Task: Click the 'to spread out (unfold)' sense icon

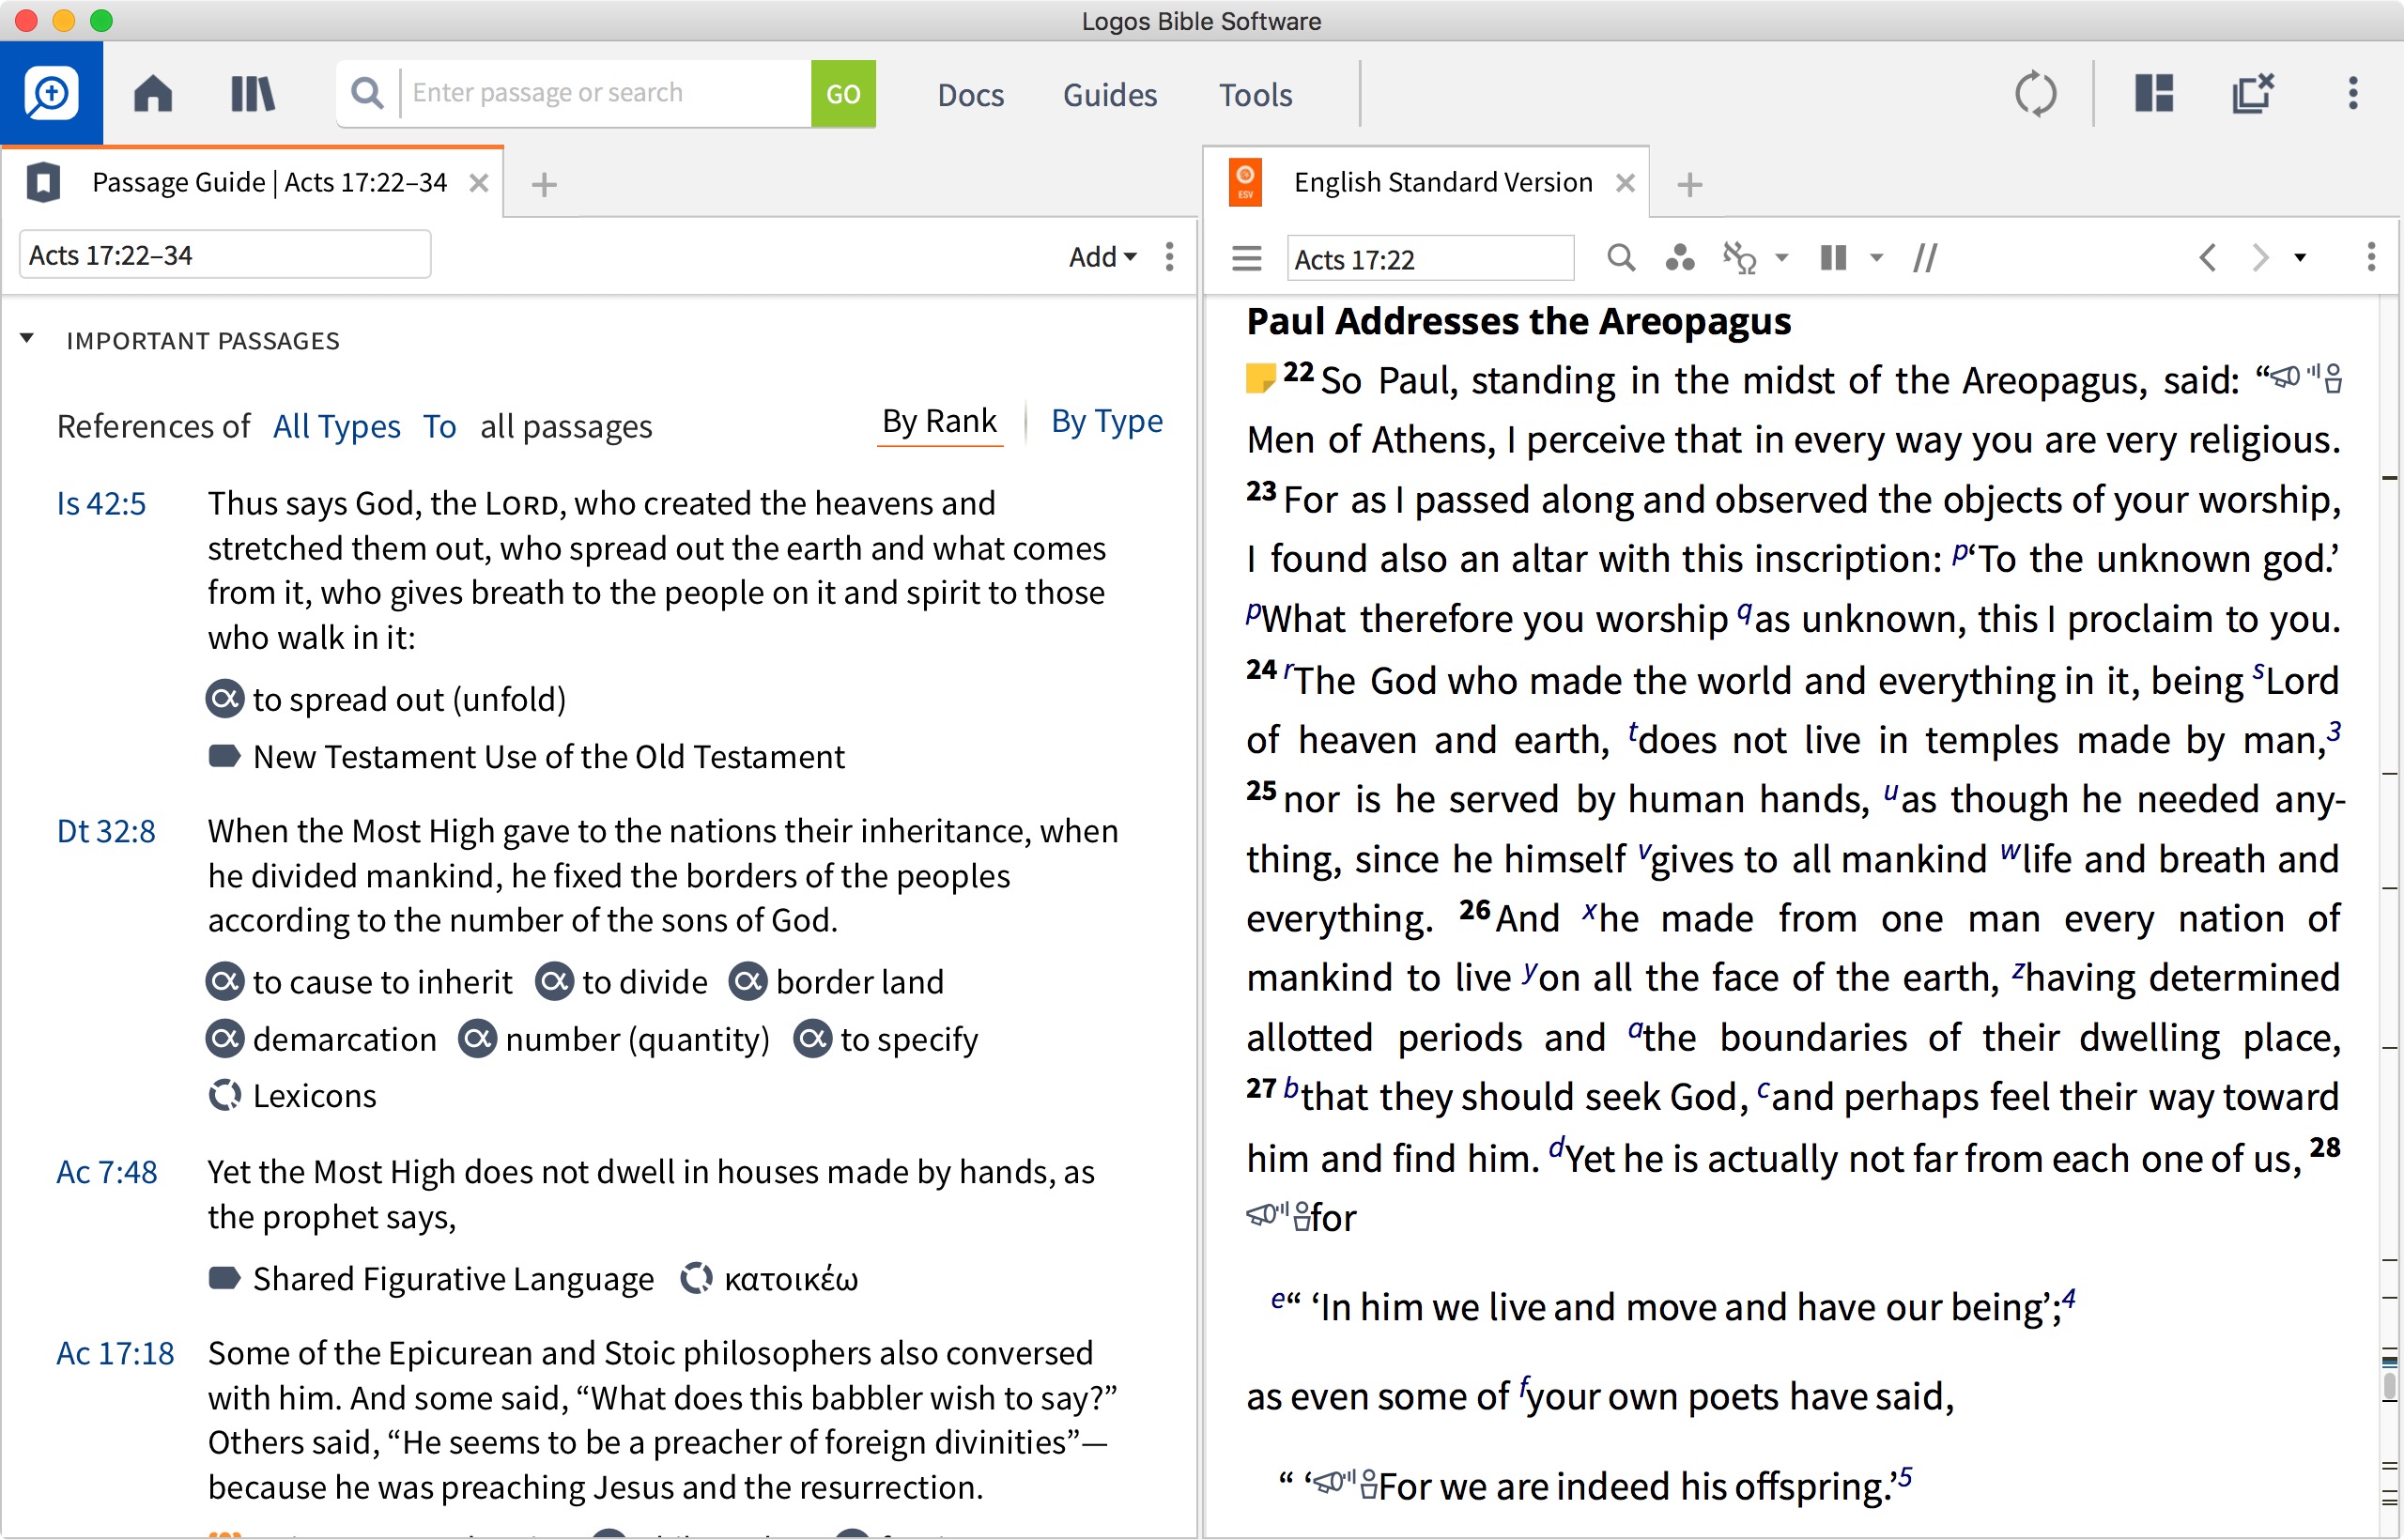Action: [x=225, y=699]
